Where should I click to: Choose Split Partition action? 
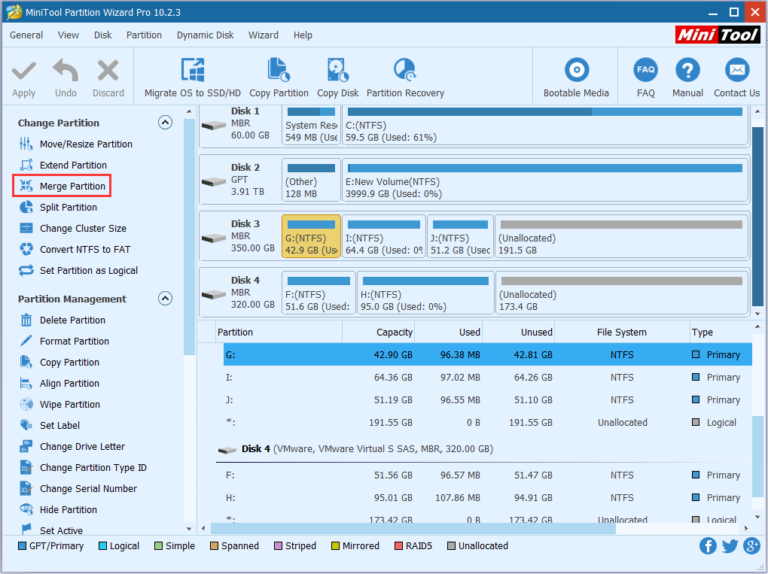click(x=68, y=207)
